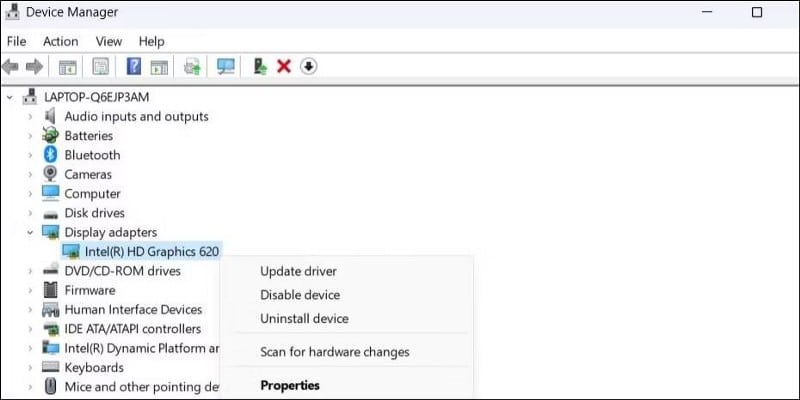Expand the DVD/CD-ROM drives chevron
Viewport: 800px width, 400px height.
coord(30,271)
